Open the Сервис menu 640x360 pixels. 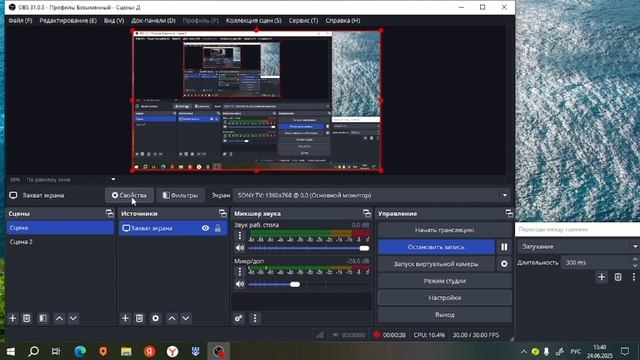click(x=303, y=20)
